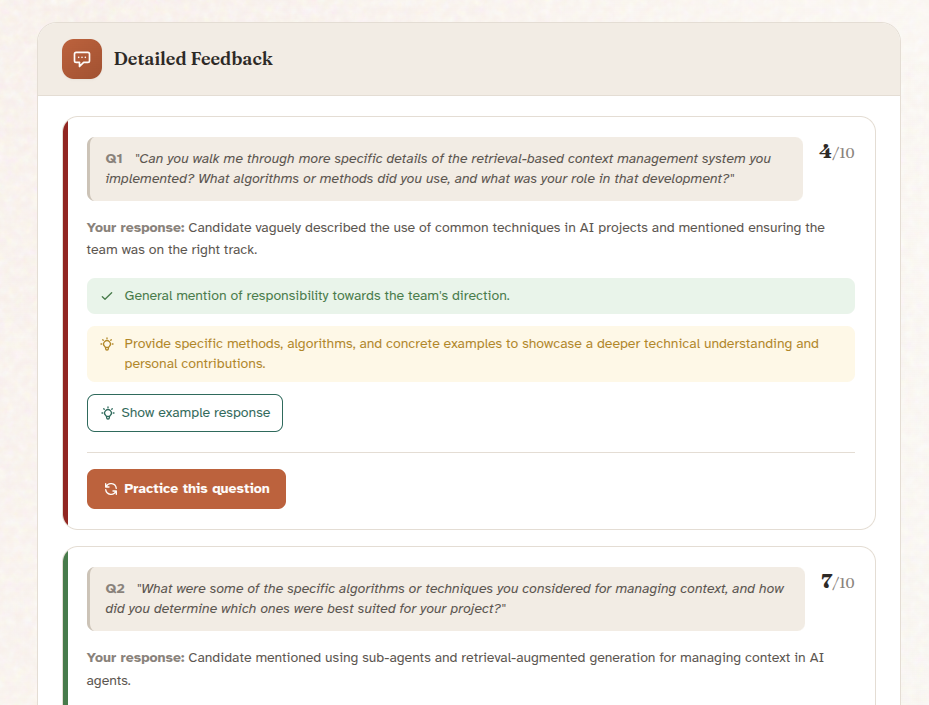This screenshot has height=705, width=929.
Task: Click the lightbulb icon inside Show example response
Action: coord(107,412)
